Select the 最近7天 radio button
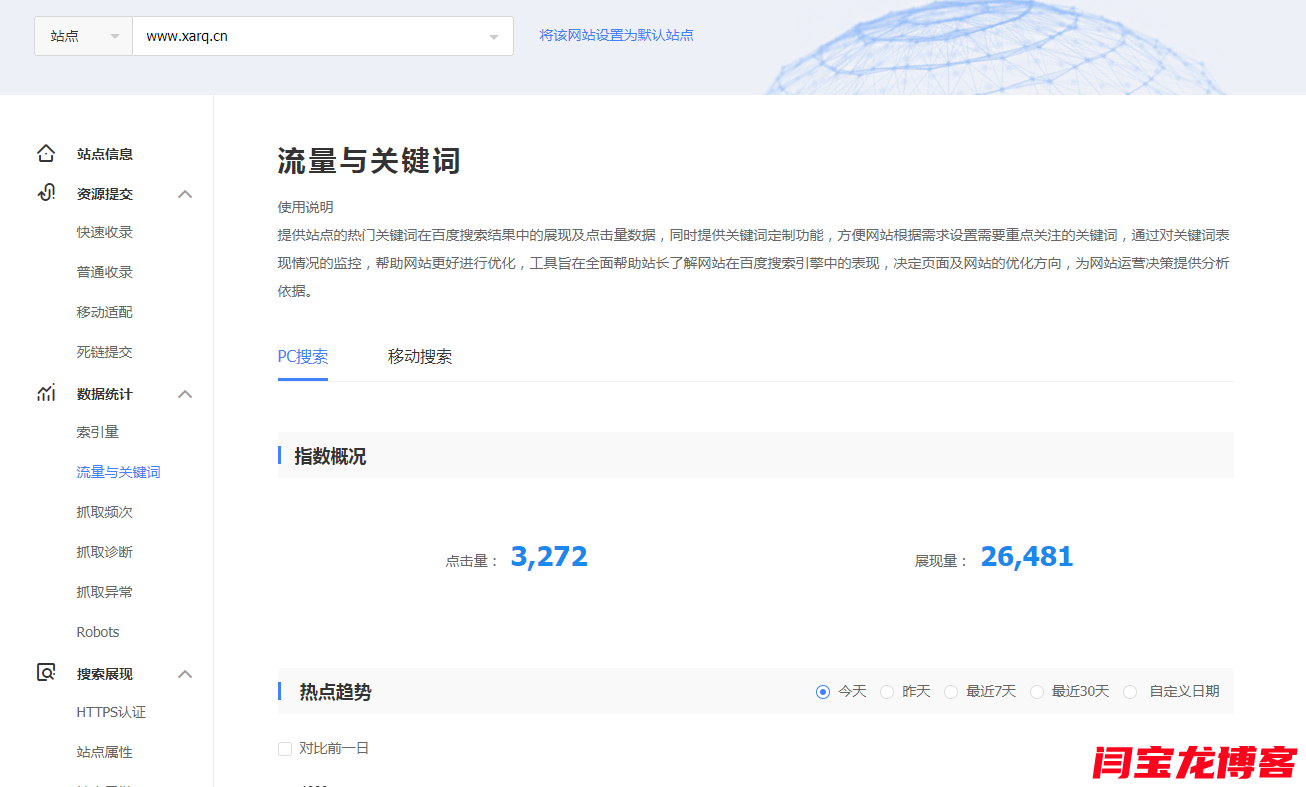The height and width of the screenshot is (787, 1306). click(x=951, y=692)
